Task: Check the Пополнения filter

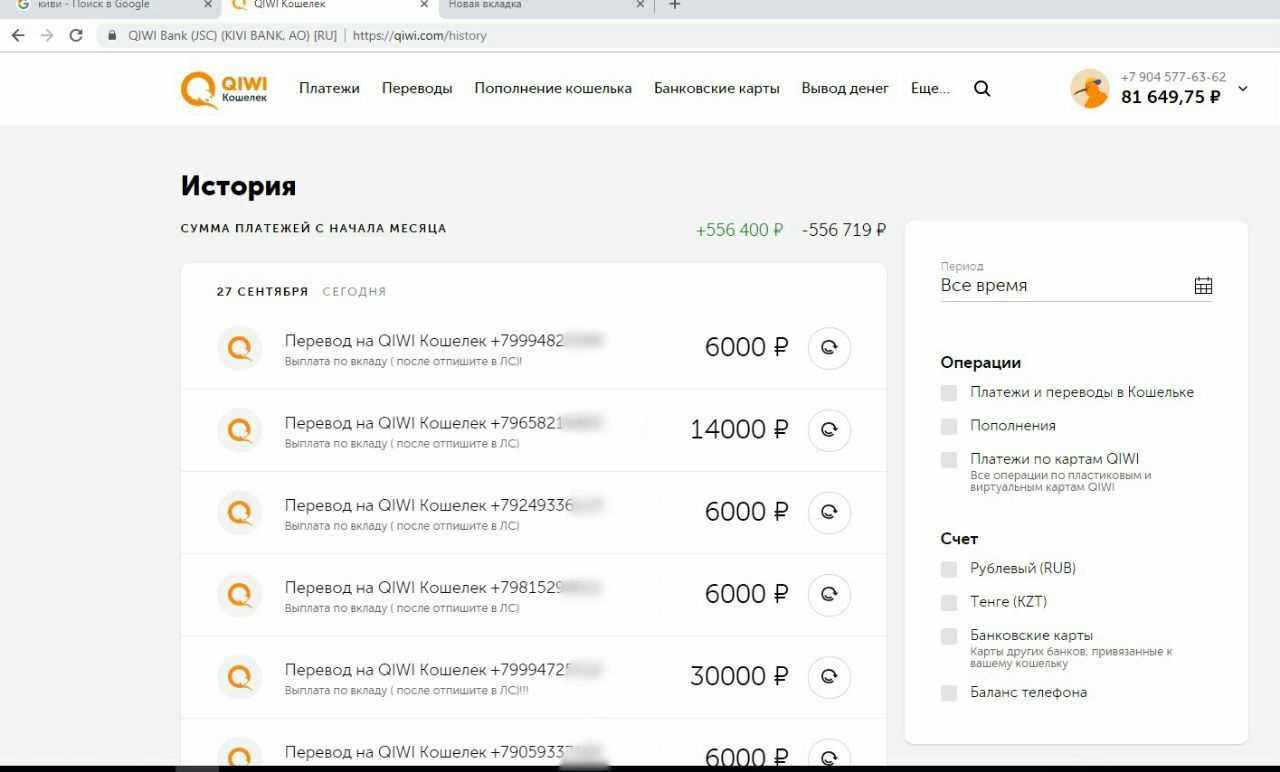Action: [x=949, y=426]
